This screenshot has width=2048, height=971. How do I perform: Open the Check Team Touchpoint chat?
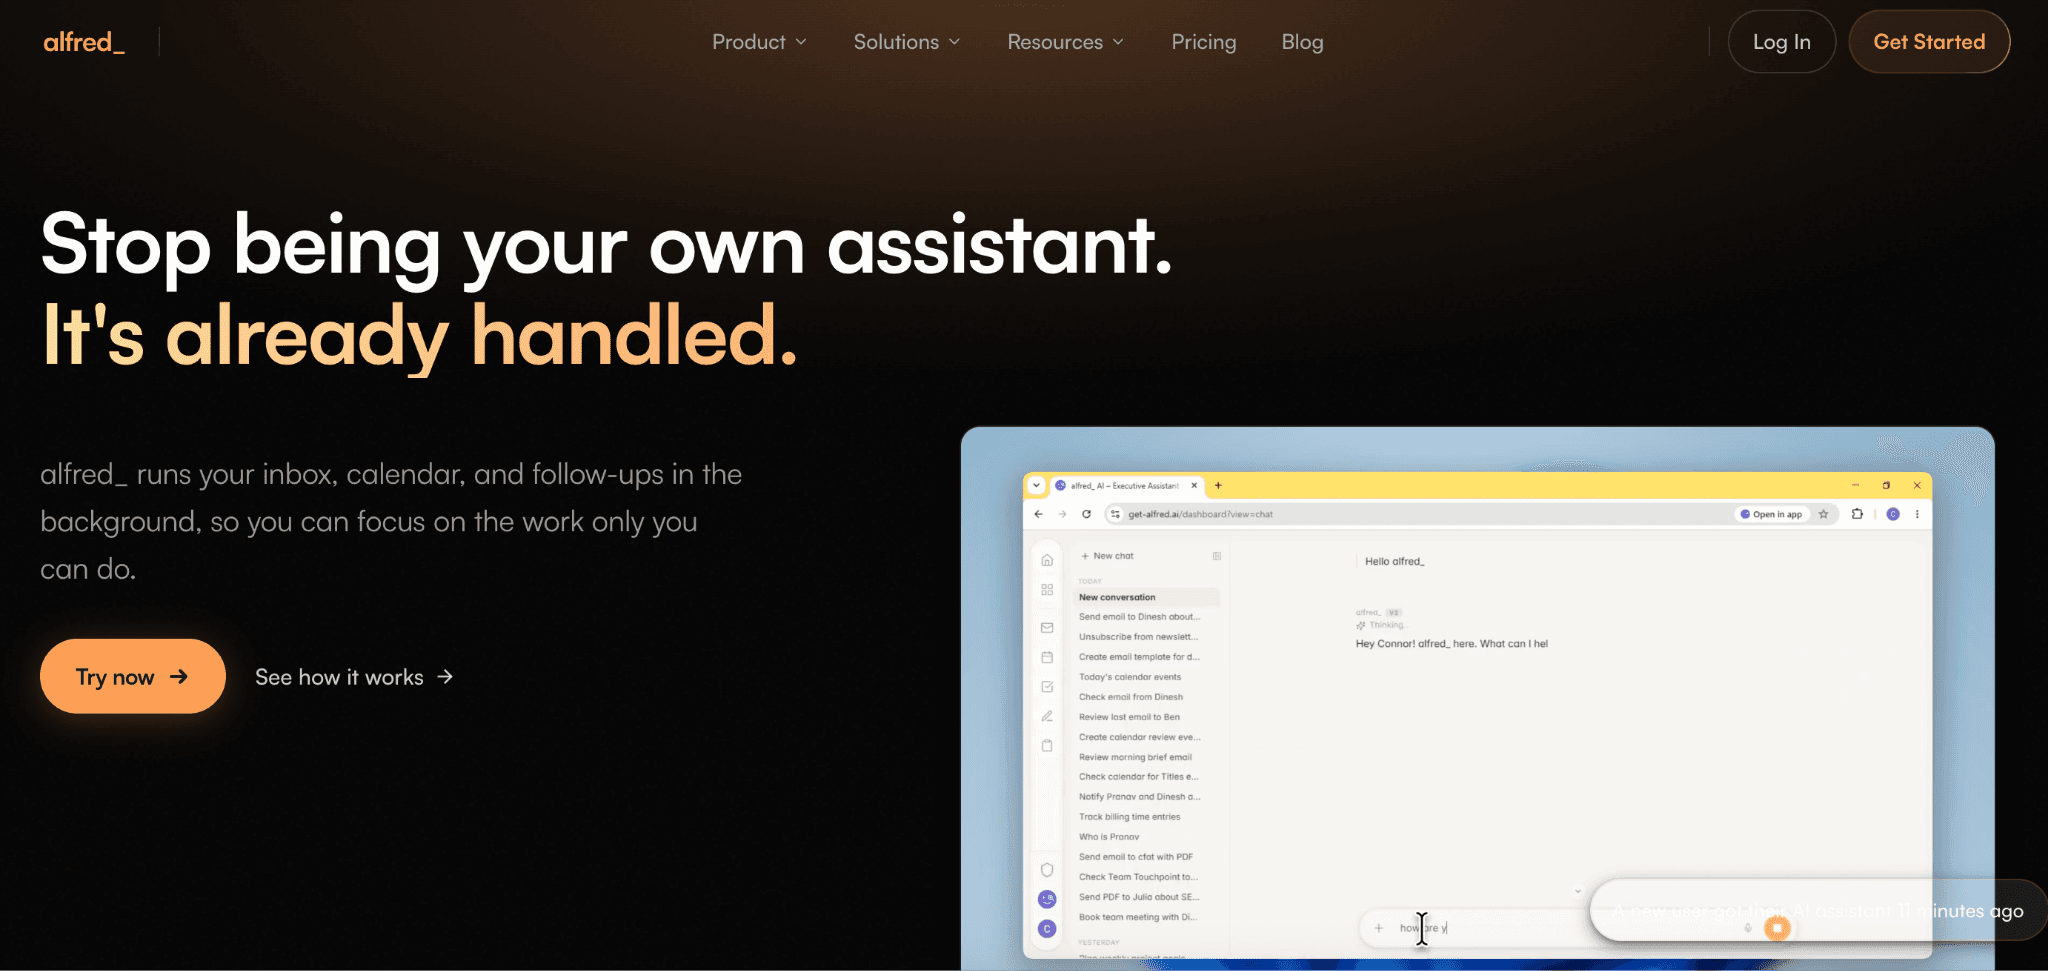pyautogui.click(x=1138, y=877)
